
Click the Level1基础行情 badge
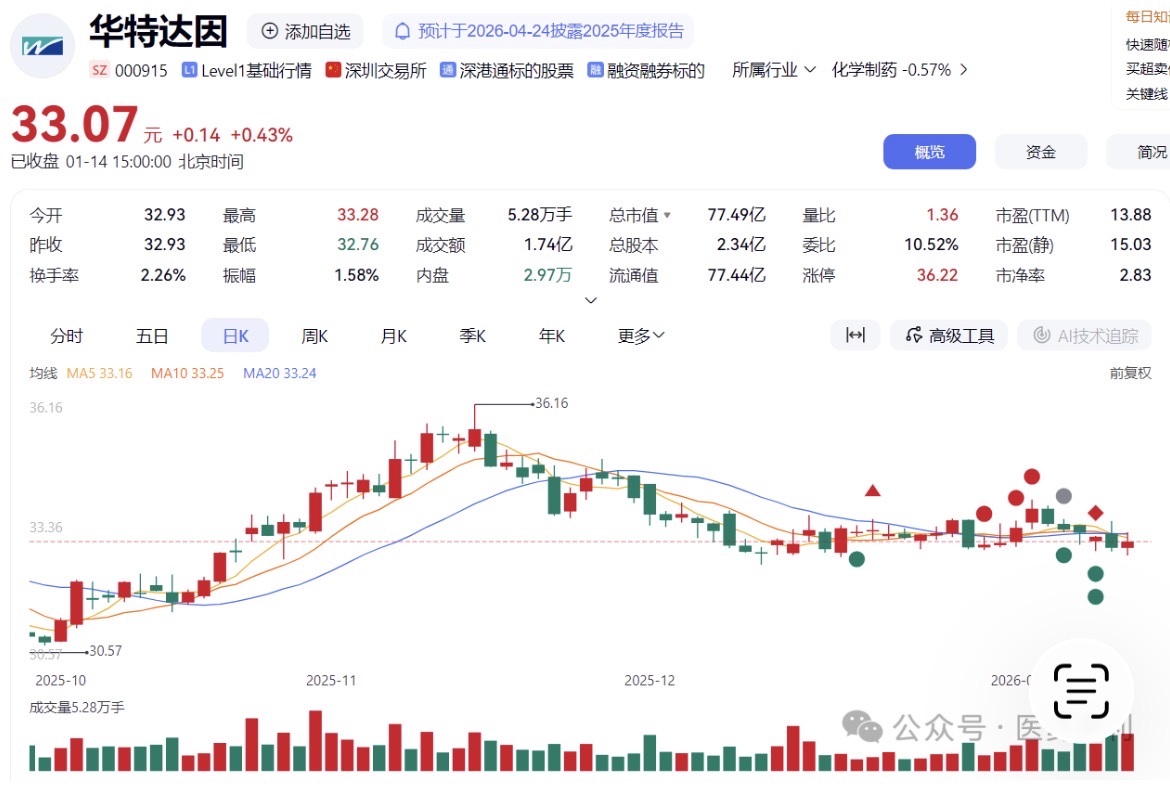pos(246,70)
